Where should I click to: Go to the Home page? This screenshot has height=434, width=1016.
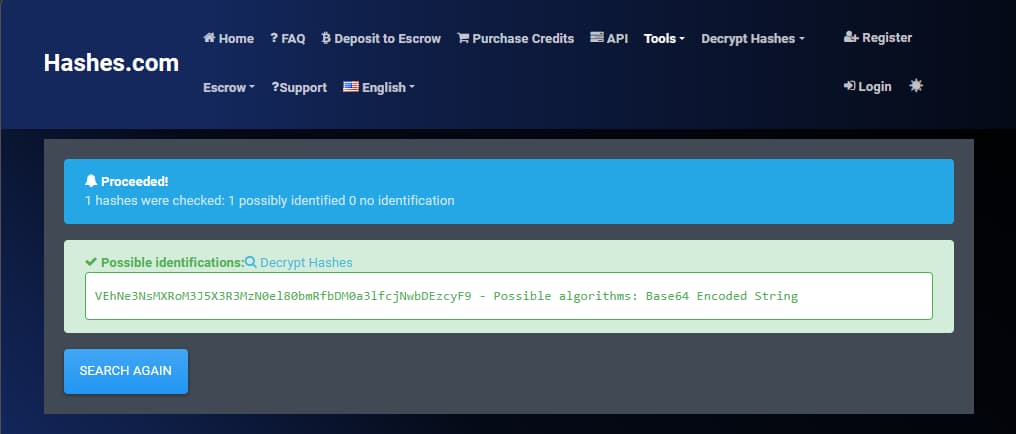tap(228, 38)
